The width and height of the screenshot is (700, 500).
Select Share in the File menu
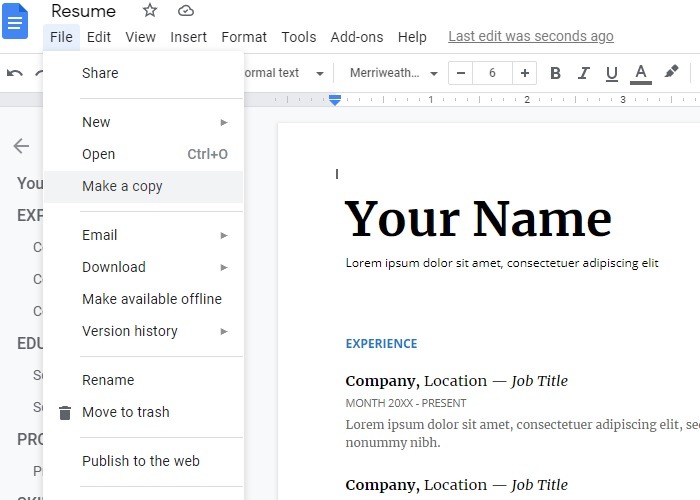pyautogui.click(x=143, y=73)
